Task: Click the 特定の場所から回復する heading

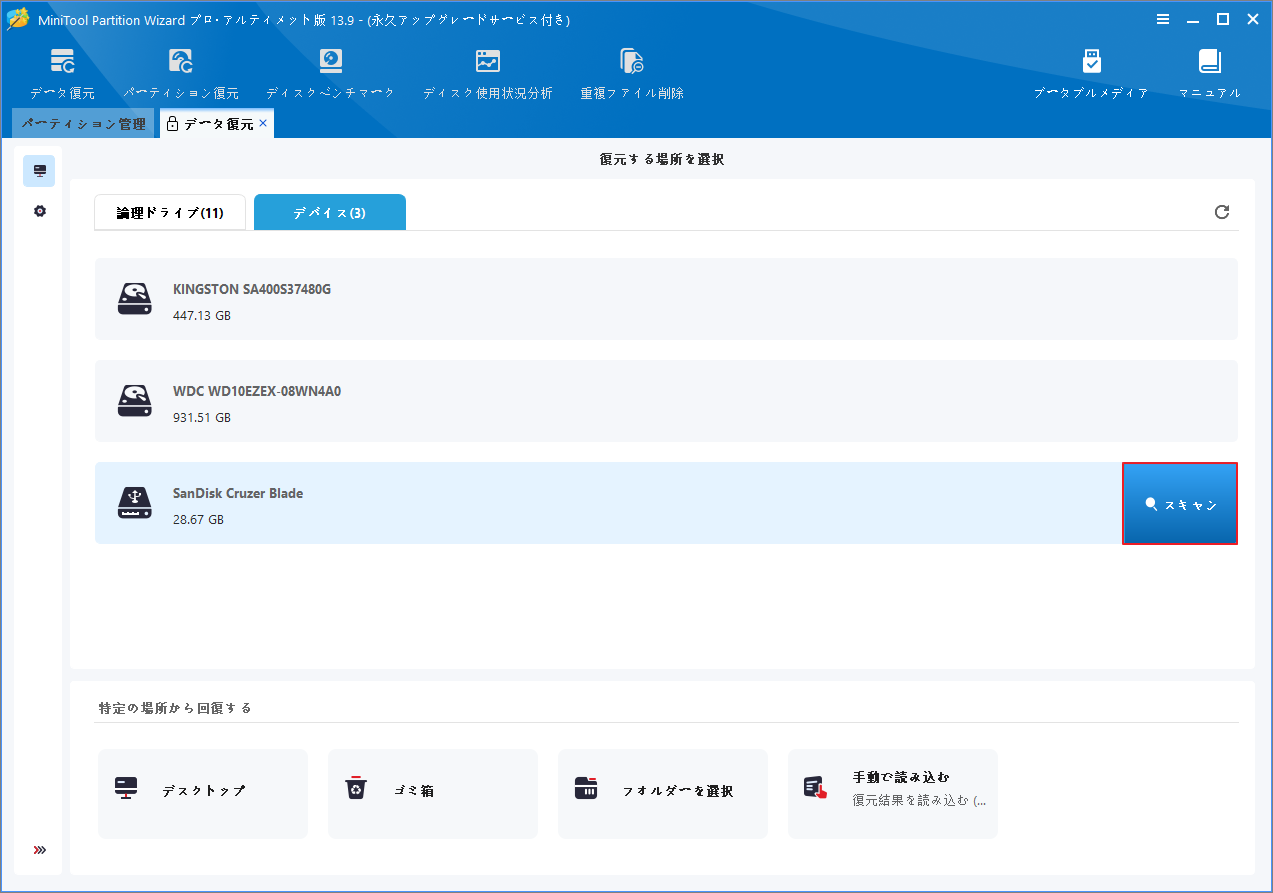Action: [x=175, y=708]
